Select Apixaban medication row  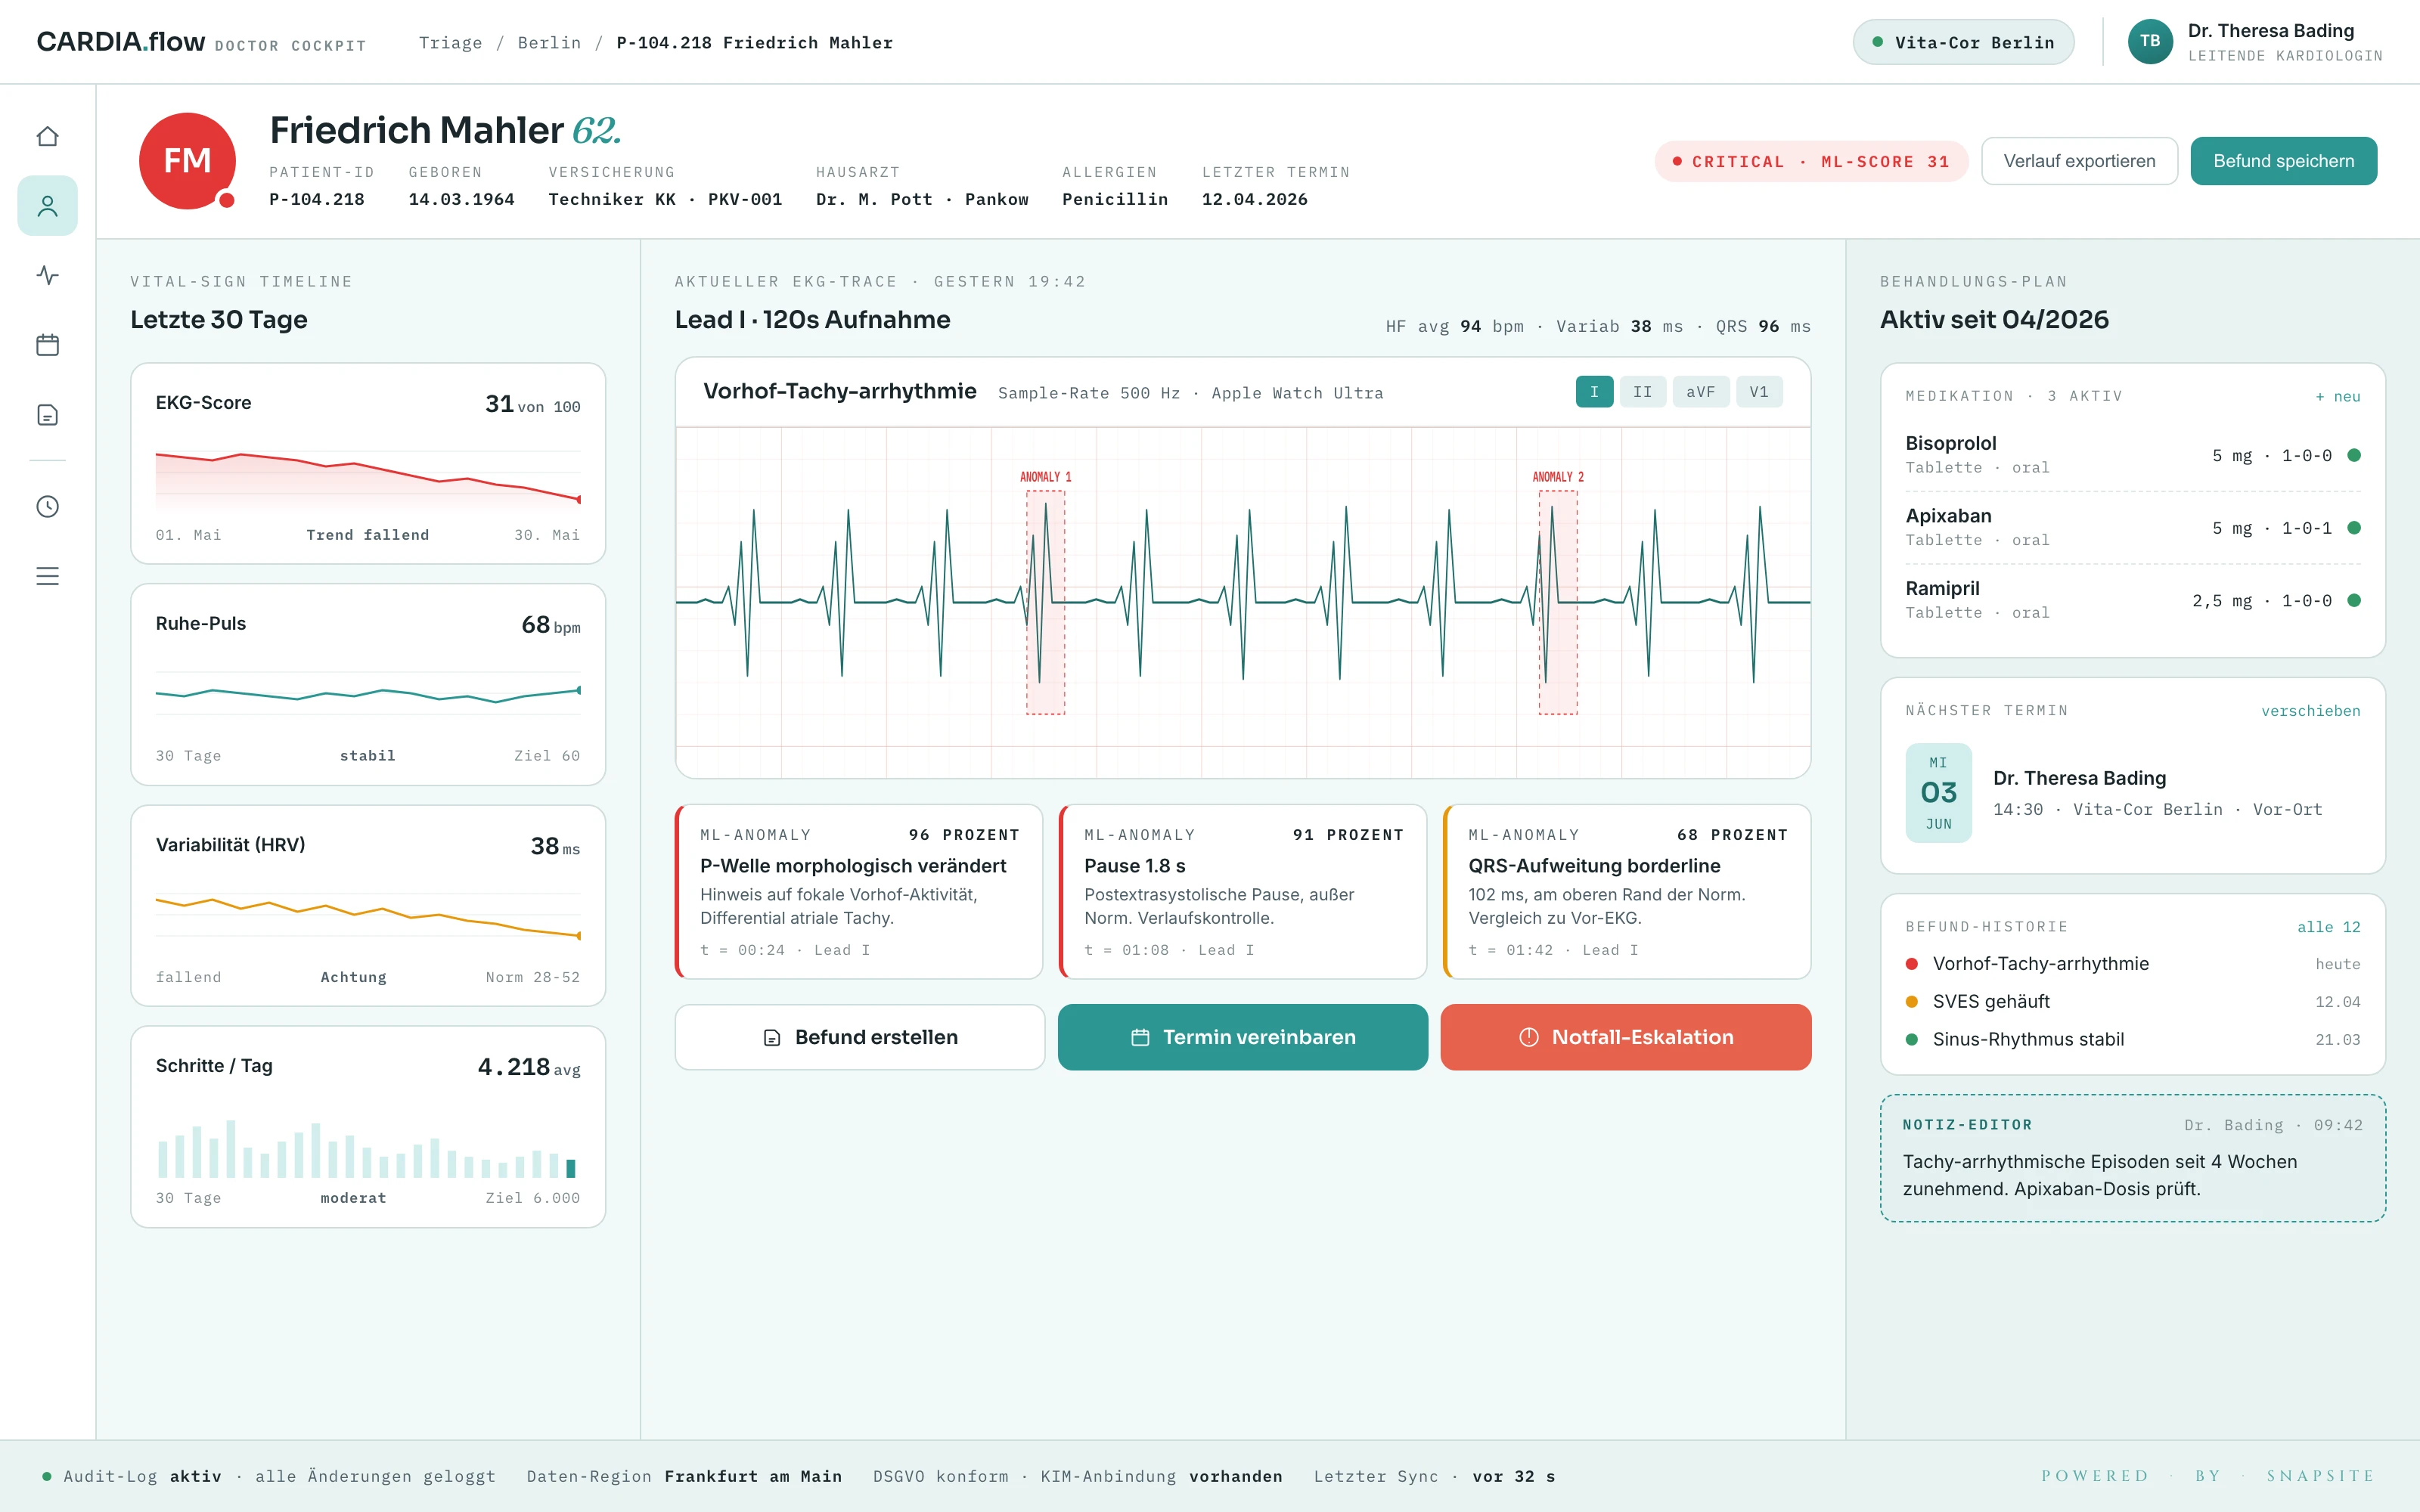coord(2133,528)
